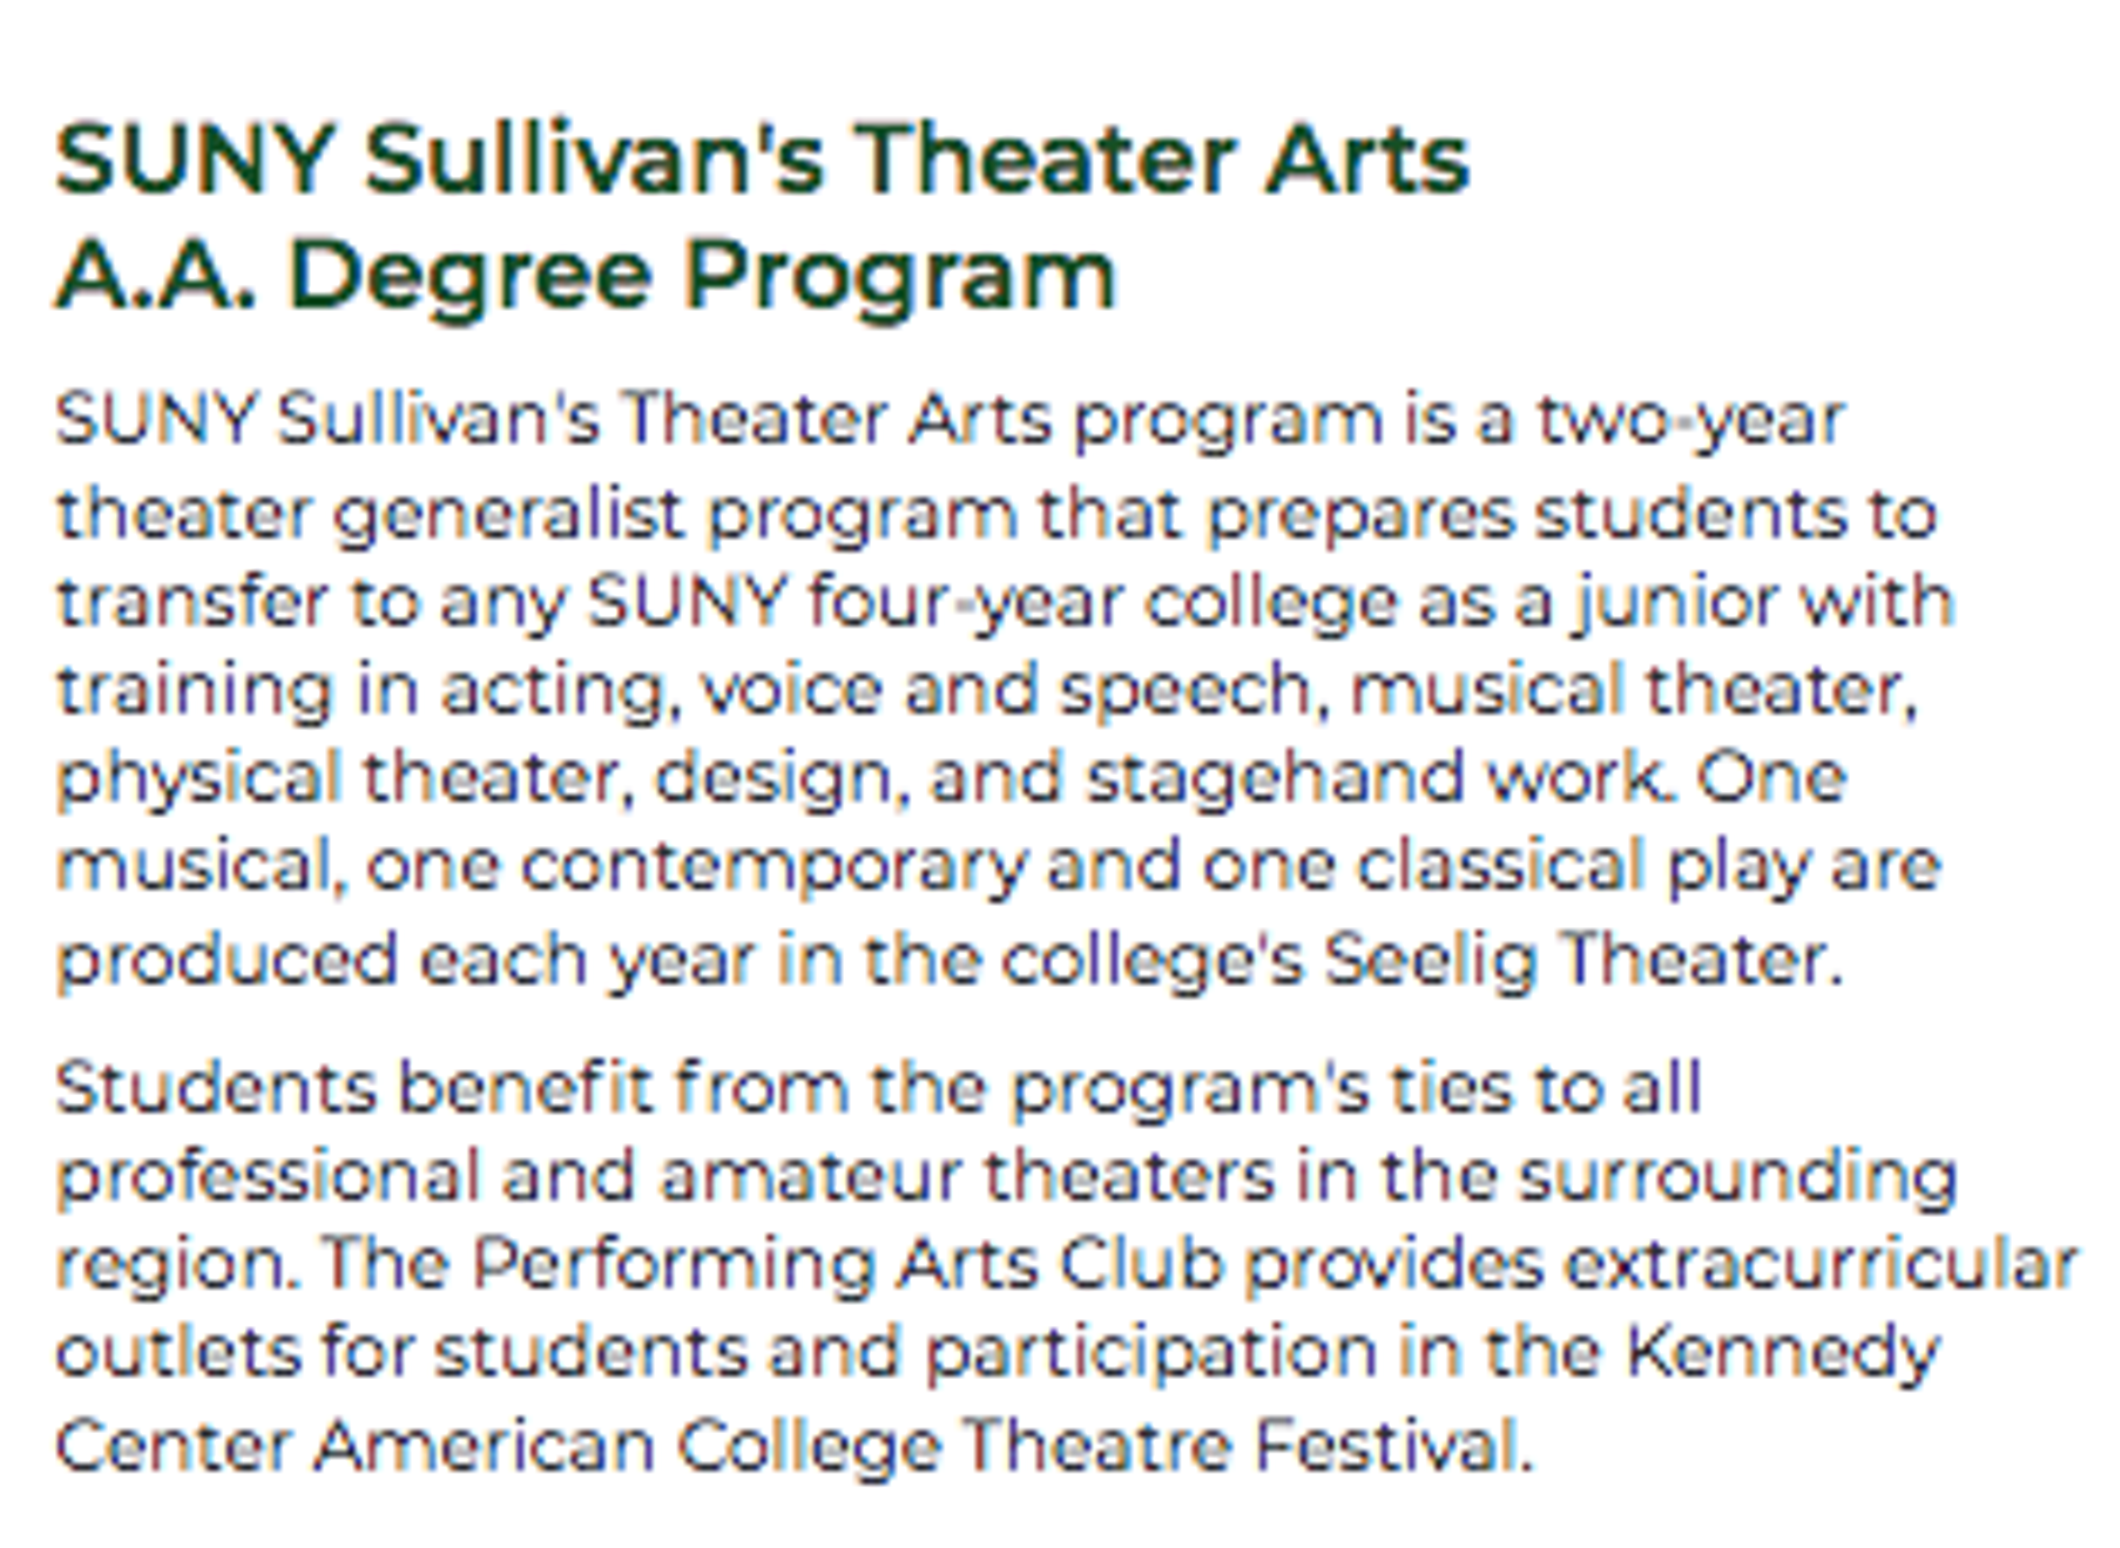The height and width of the screenshot is (1548, 2120).
Task: Click the word "two-year" in first paragraph
Action: click(1690, 420)
